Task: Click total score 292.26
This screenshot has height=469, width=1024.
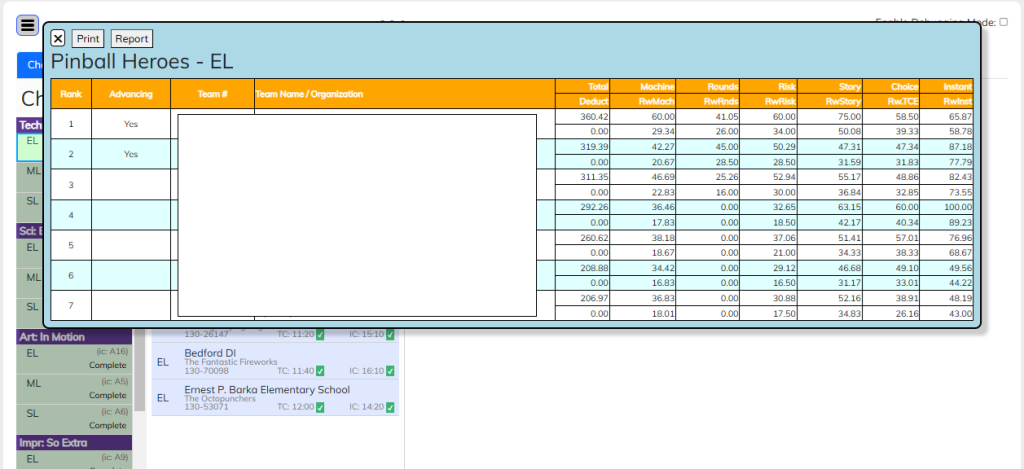Action: (x=583, y=207)
